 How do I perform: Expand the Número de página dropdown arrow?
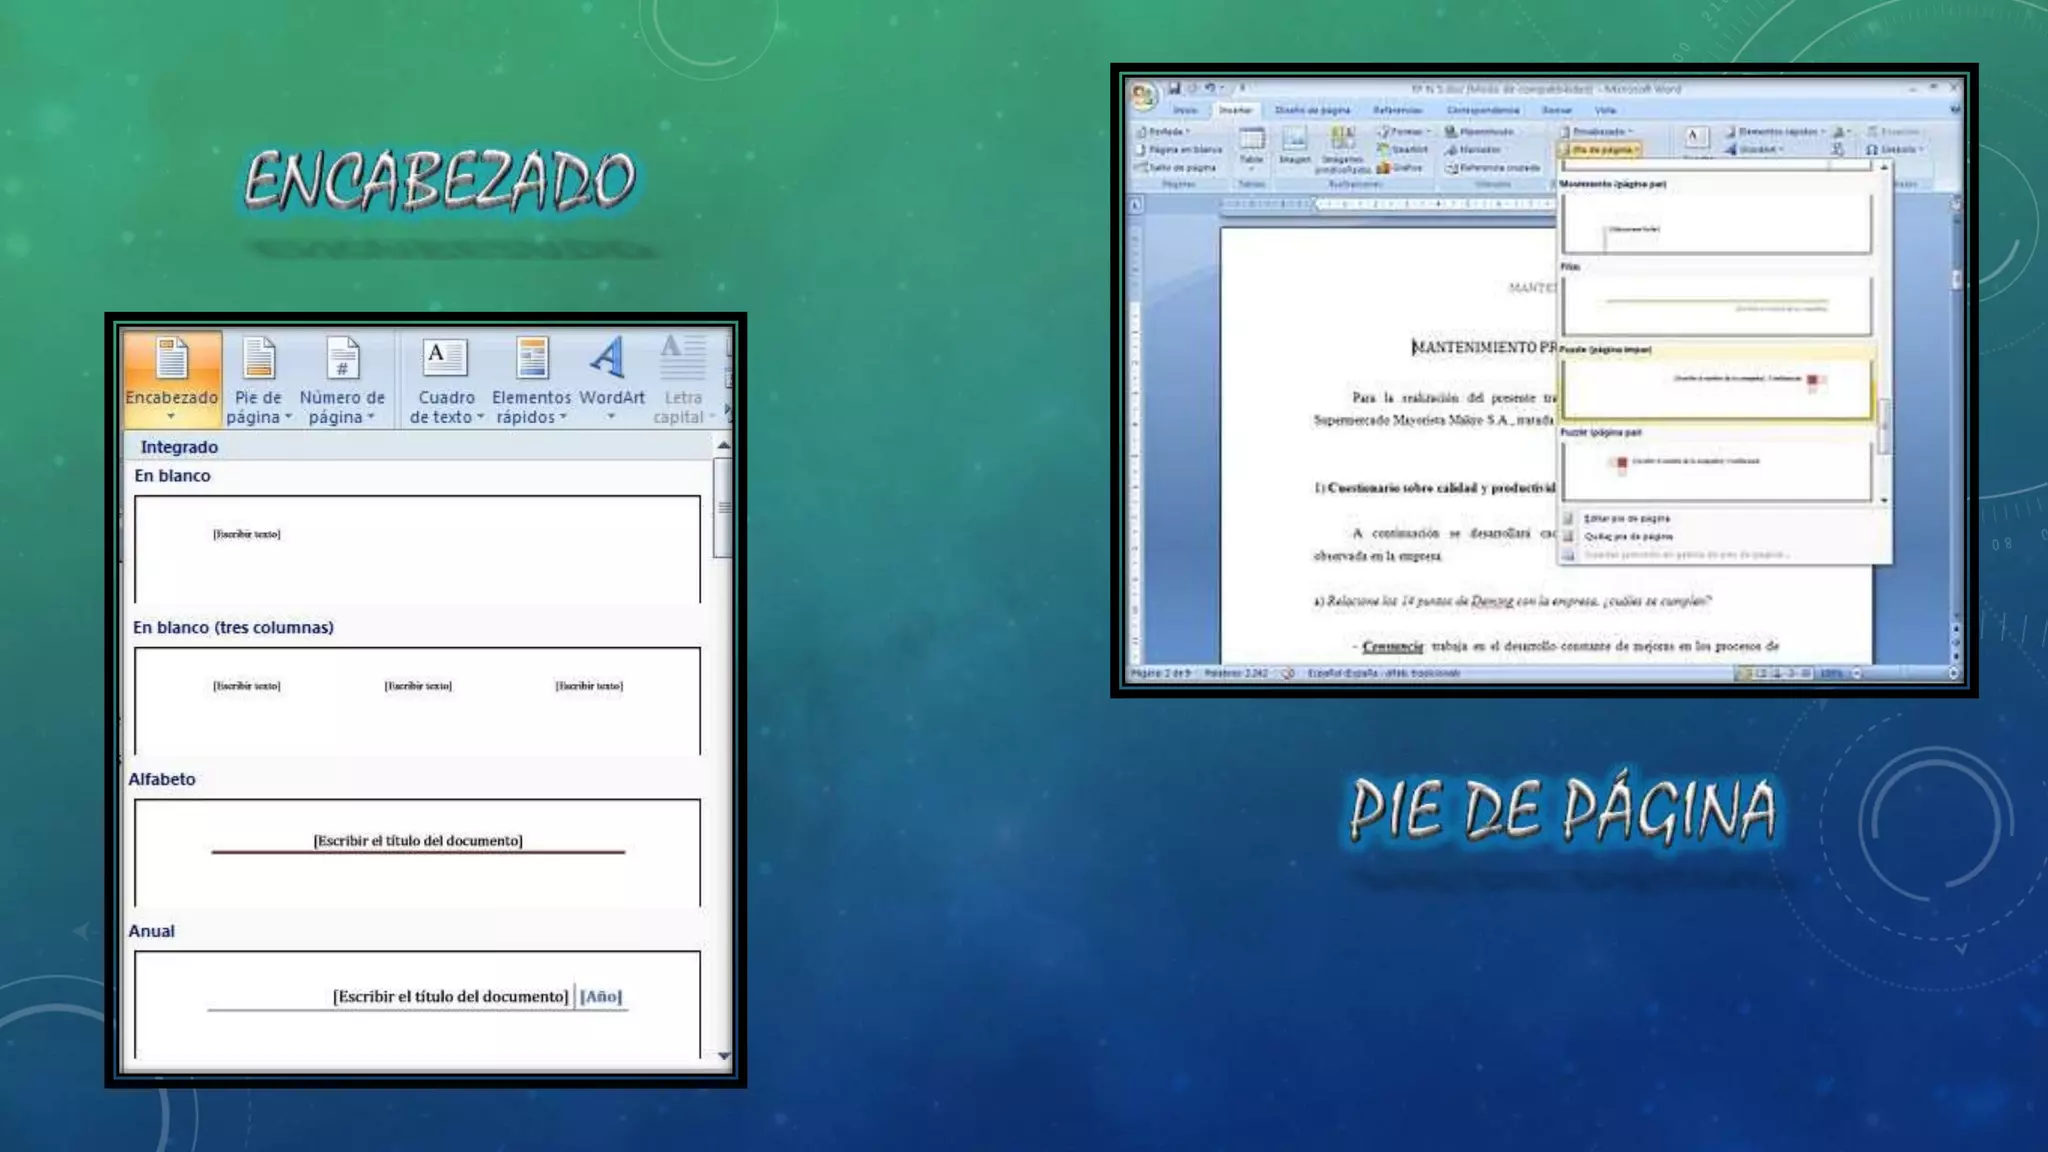point(371,418)
